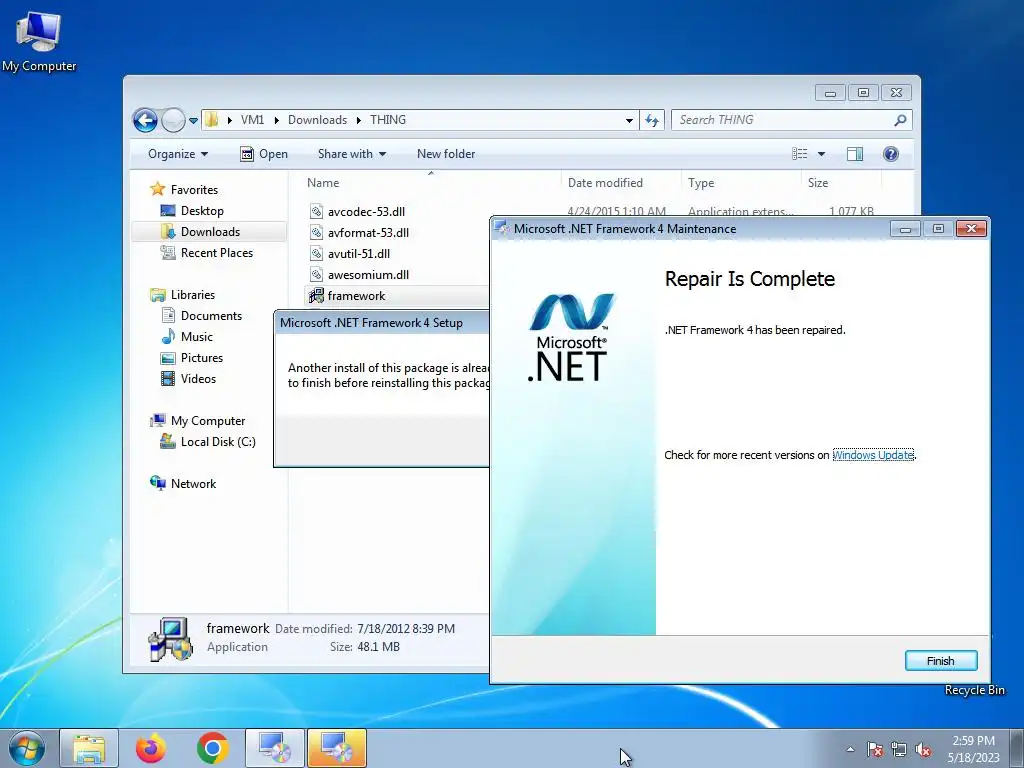Click the Back arrow in Explorer
Image resolution: width=1024 pixels, height=768 pixels.
tap(145, 120)
